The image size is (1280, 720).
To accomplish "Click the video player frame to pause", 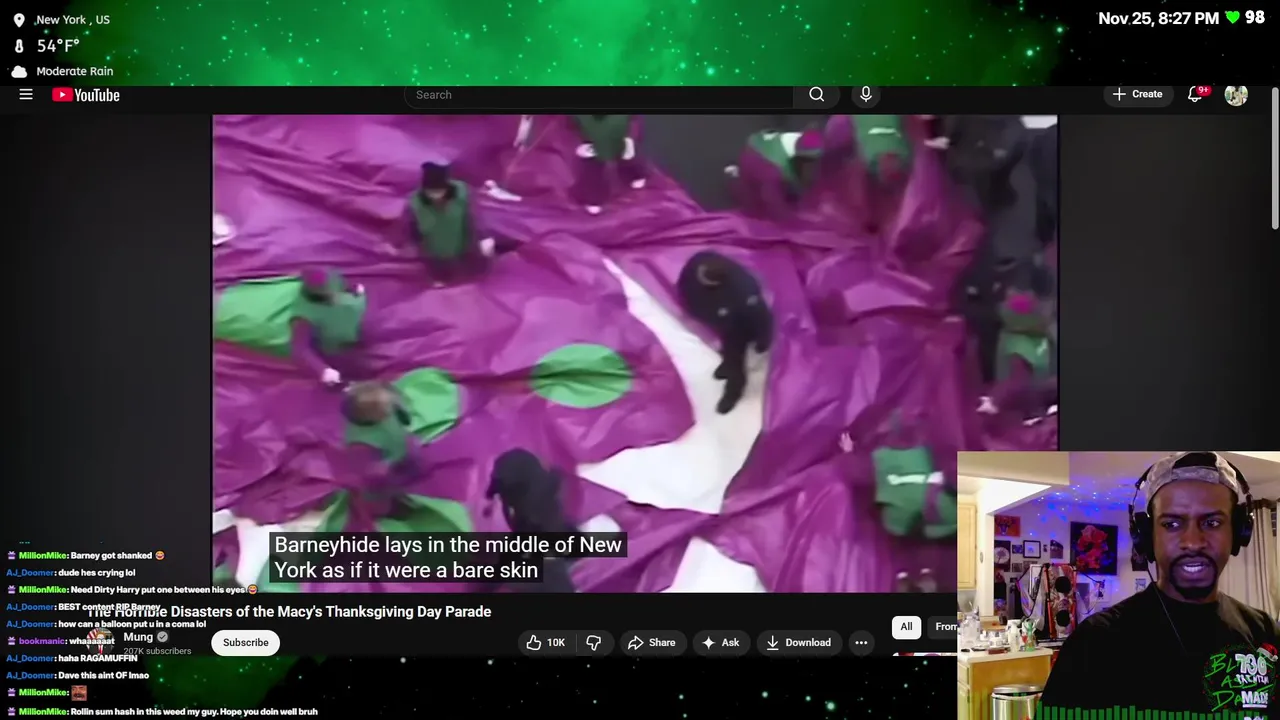I will [x=634, y=353].
